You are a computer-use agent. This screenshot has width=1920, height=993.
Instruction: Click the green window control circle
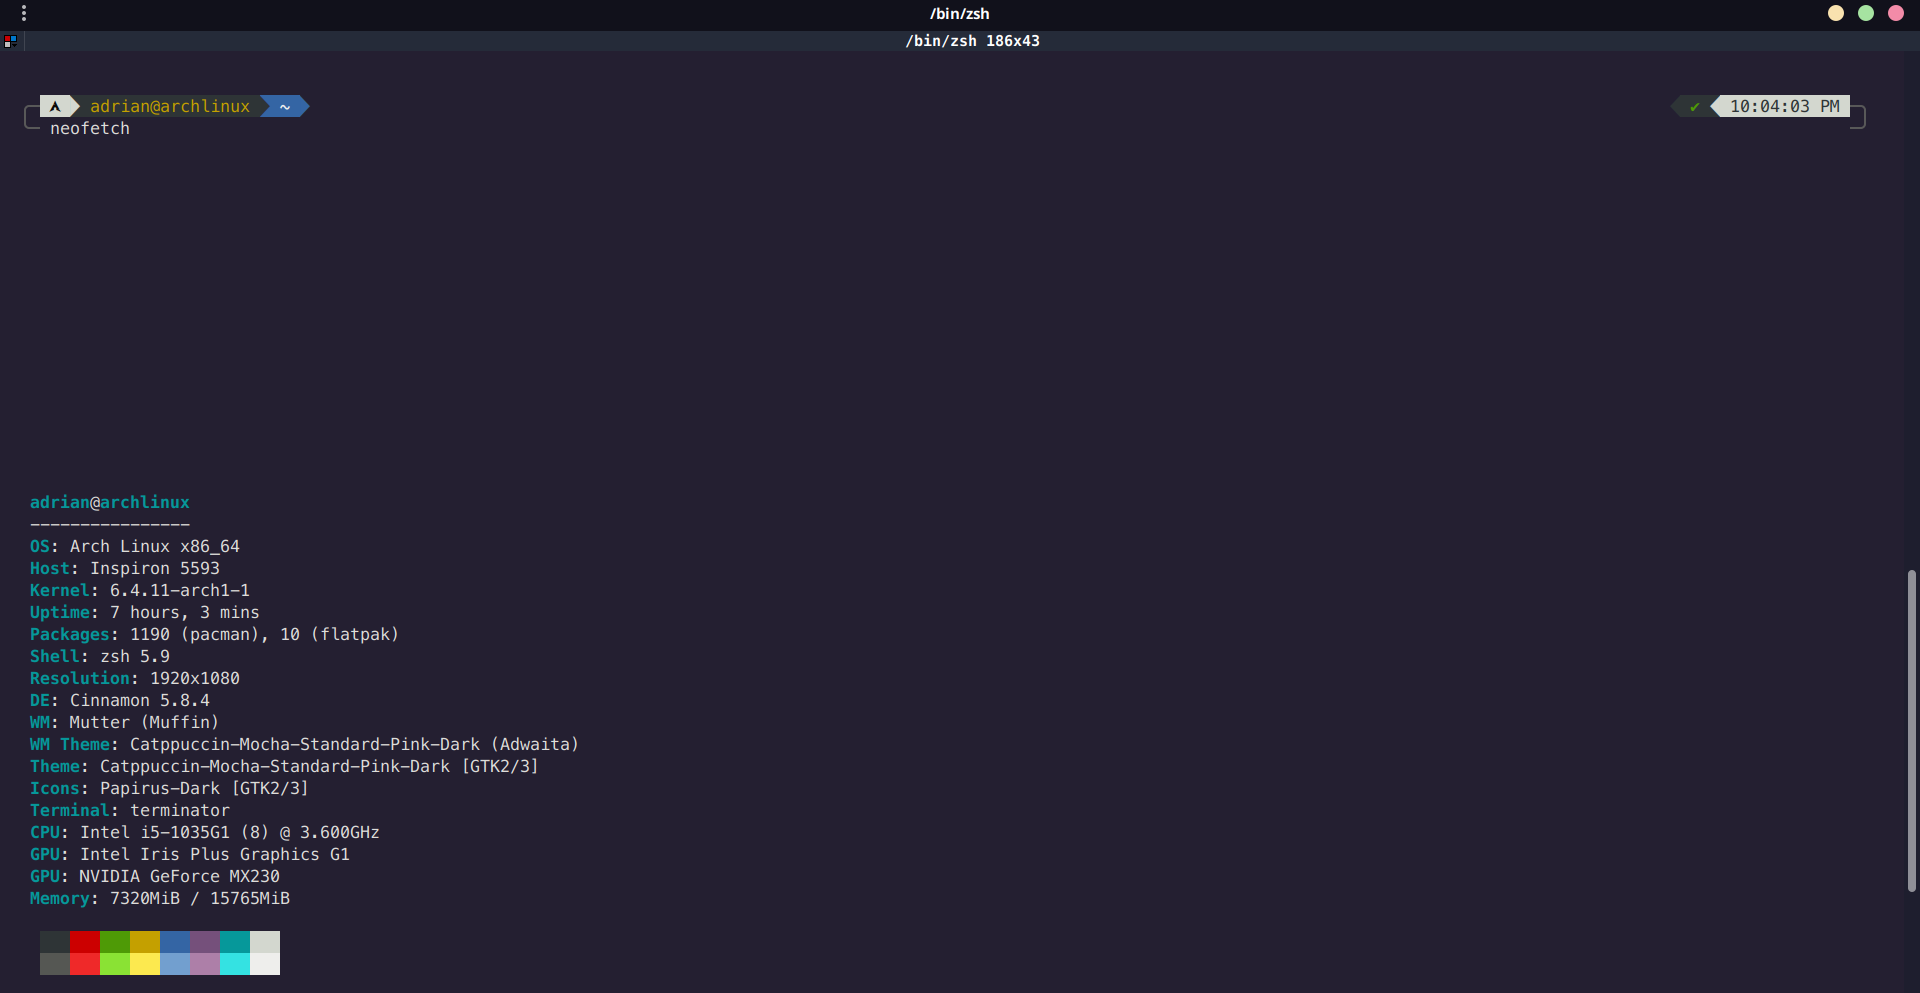click(x=1866, y=13)
